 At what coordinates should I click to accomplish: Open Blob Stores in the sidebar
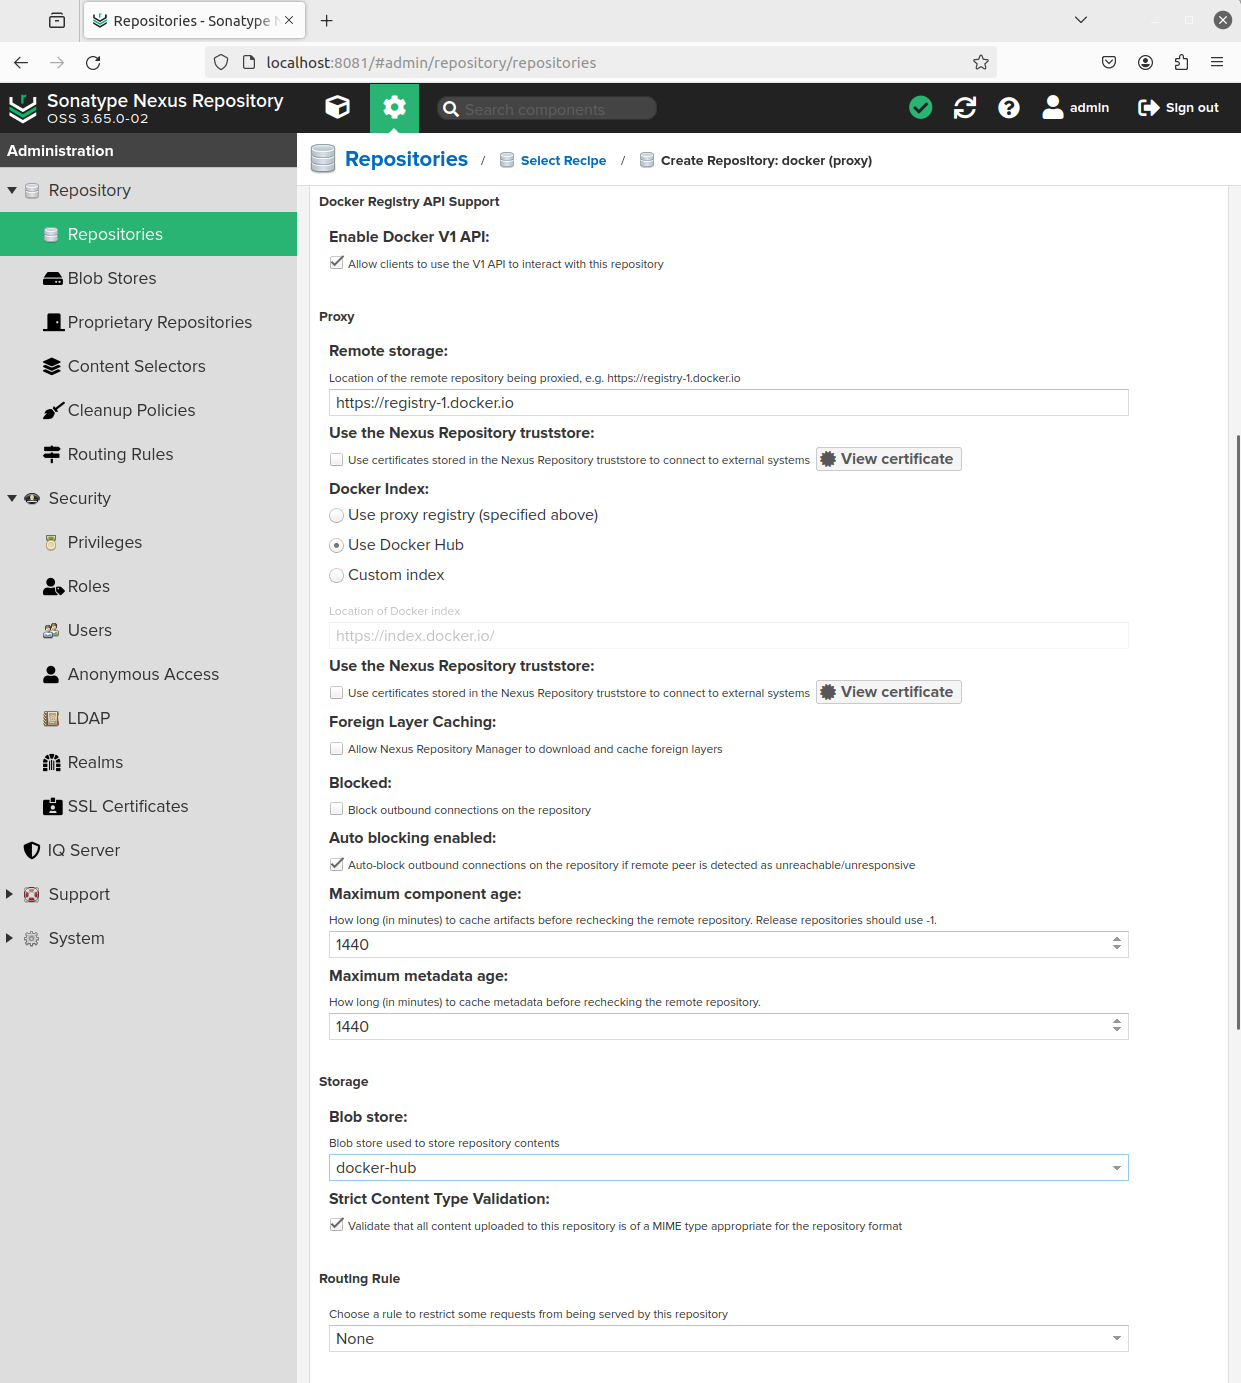coord(148,278)
